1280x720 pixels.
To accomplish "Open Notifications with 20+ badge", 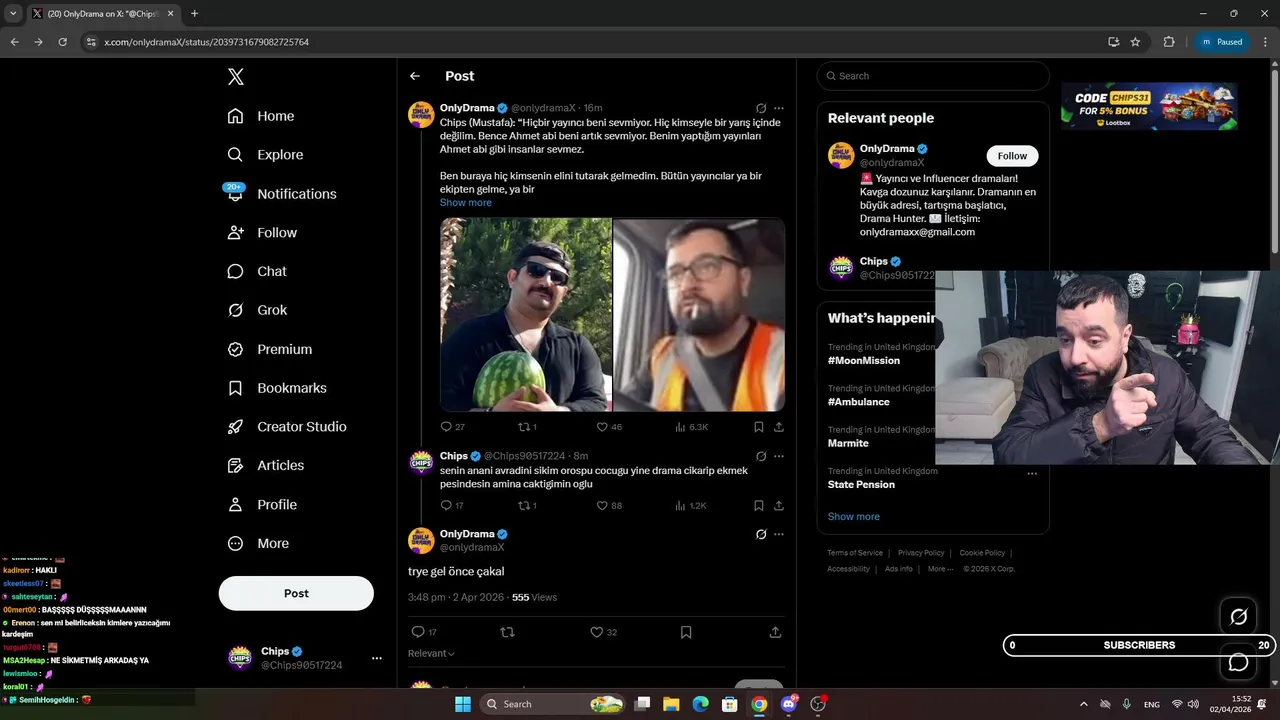I will pyautogui.click(x=281, y=194).
